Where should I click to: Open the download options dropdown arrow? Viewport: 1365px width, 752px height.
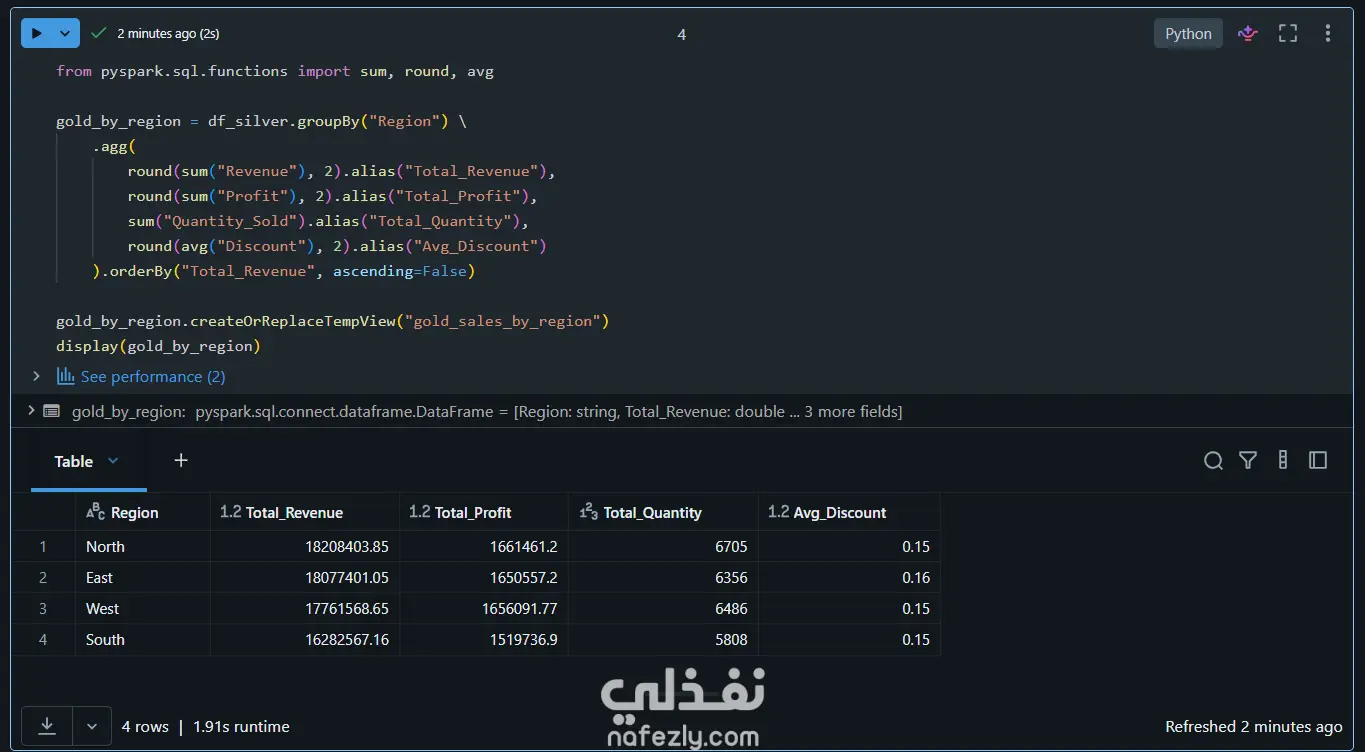(x=91, y=726)
